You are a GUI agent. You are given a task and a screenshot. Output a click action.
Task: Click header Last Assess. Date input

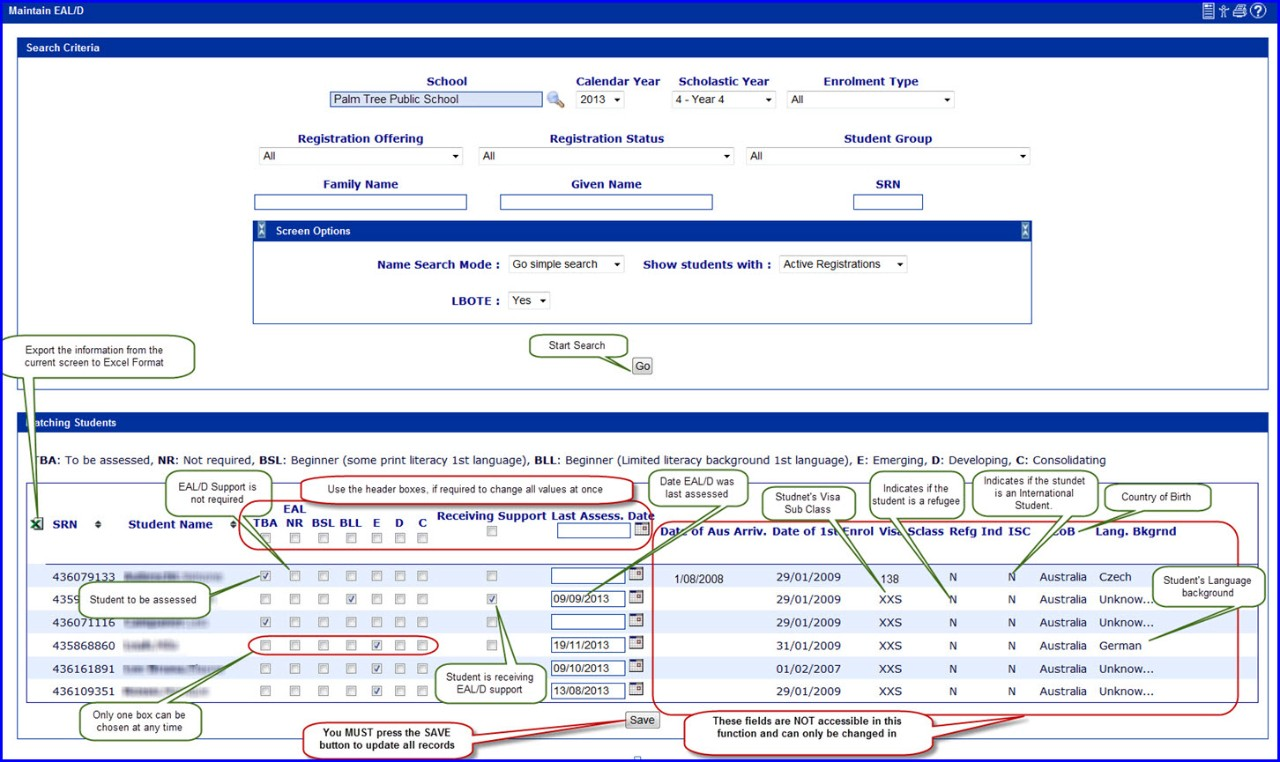594,530
